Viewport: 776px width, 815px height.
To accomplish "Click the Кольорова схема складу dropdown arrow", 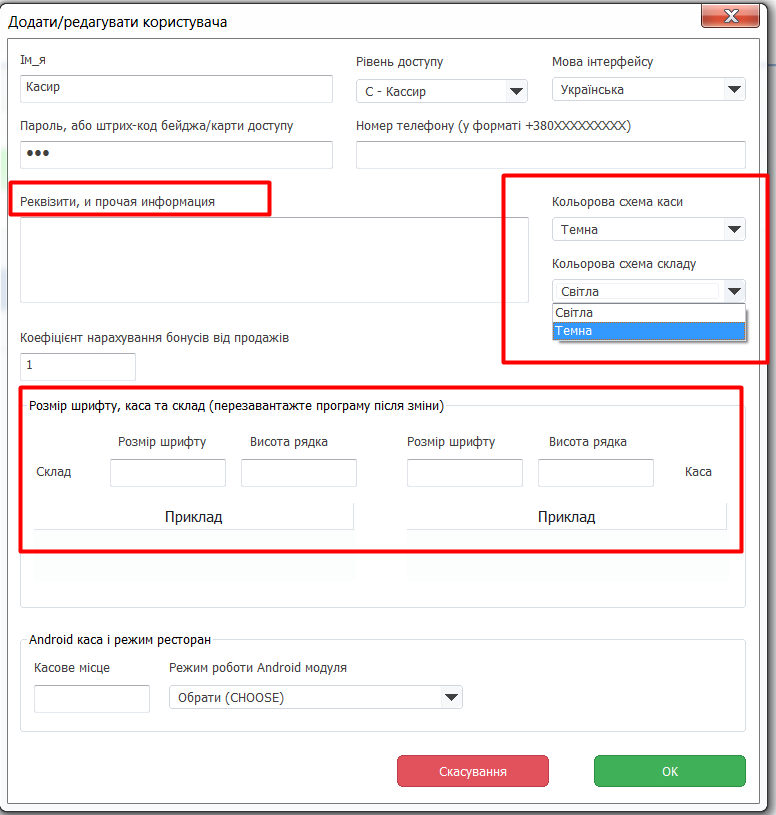I will pyautogui.click(x=734, y=291).
